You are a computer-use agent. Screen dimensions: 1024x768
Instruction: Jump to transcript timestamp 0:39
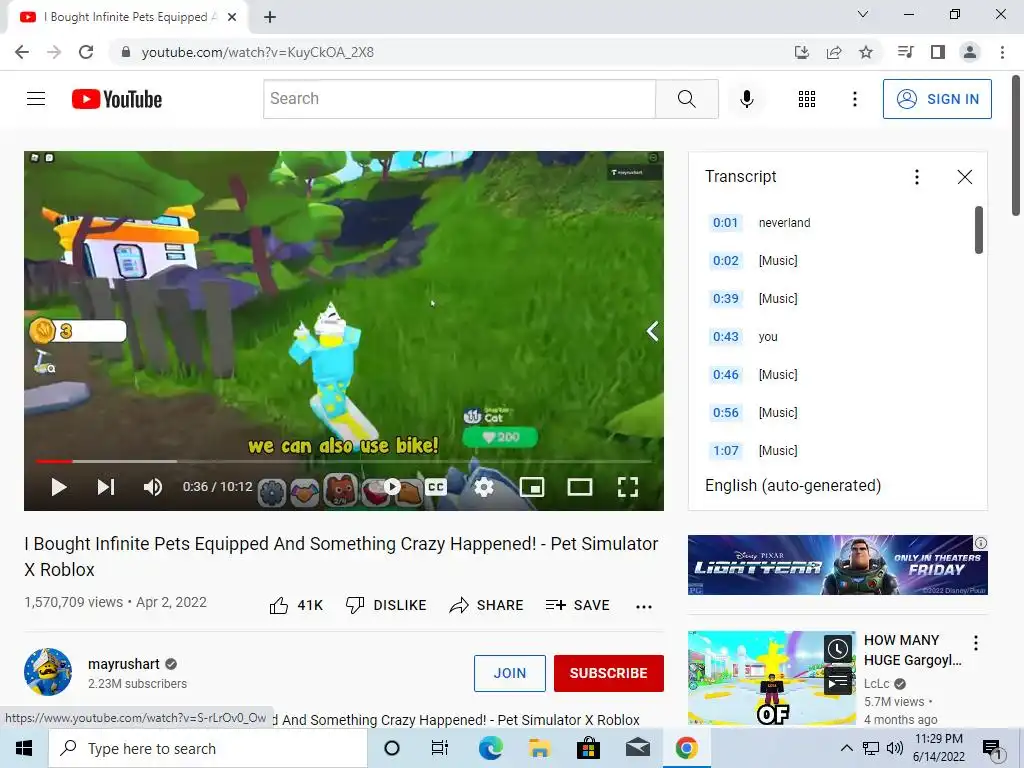coord(726,298)
